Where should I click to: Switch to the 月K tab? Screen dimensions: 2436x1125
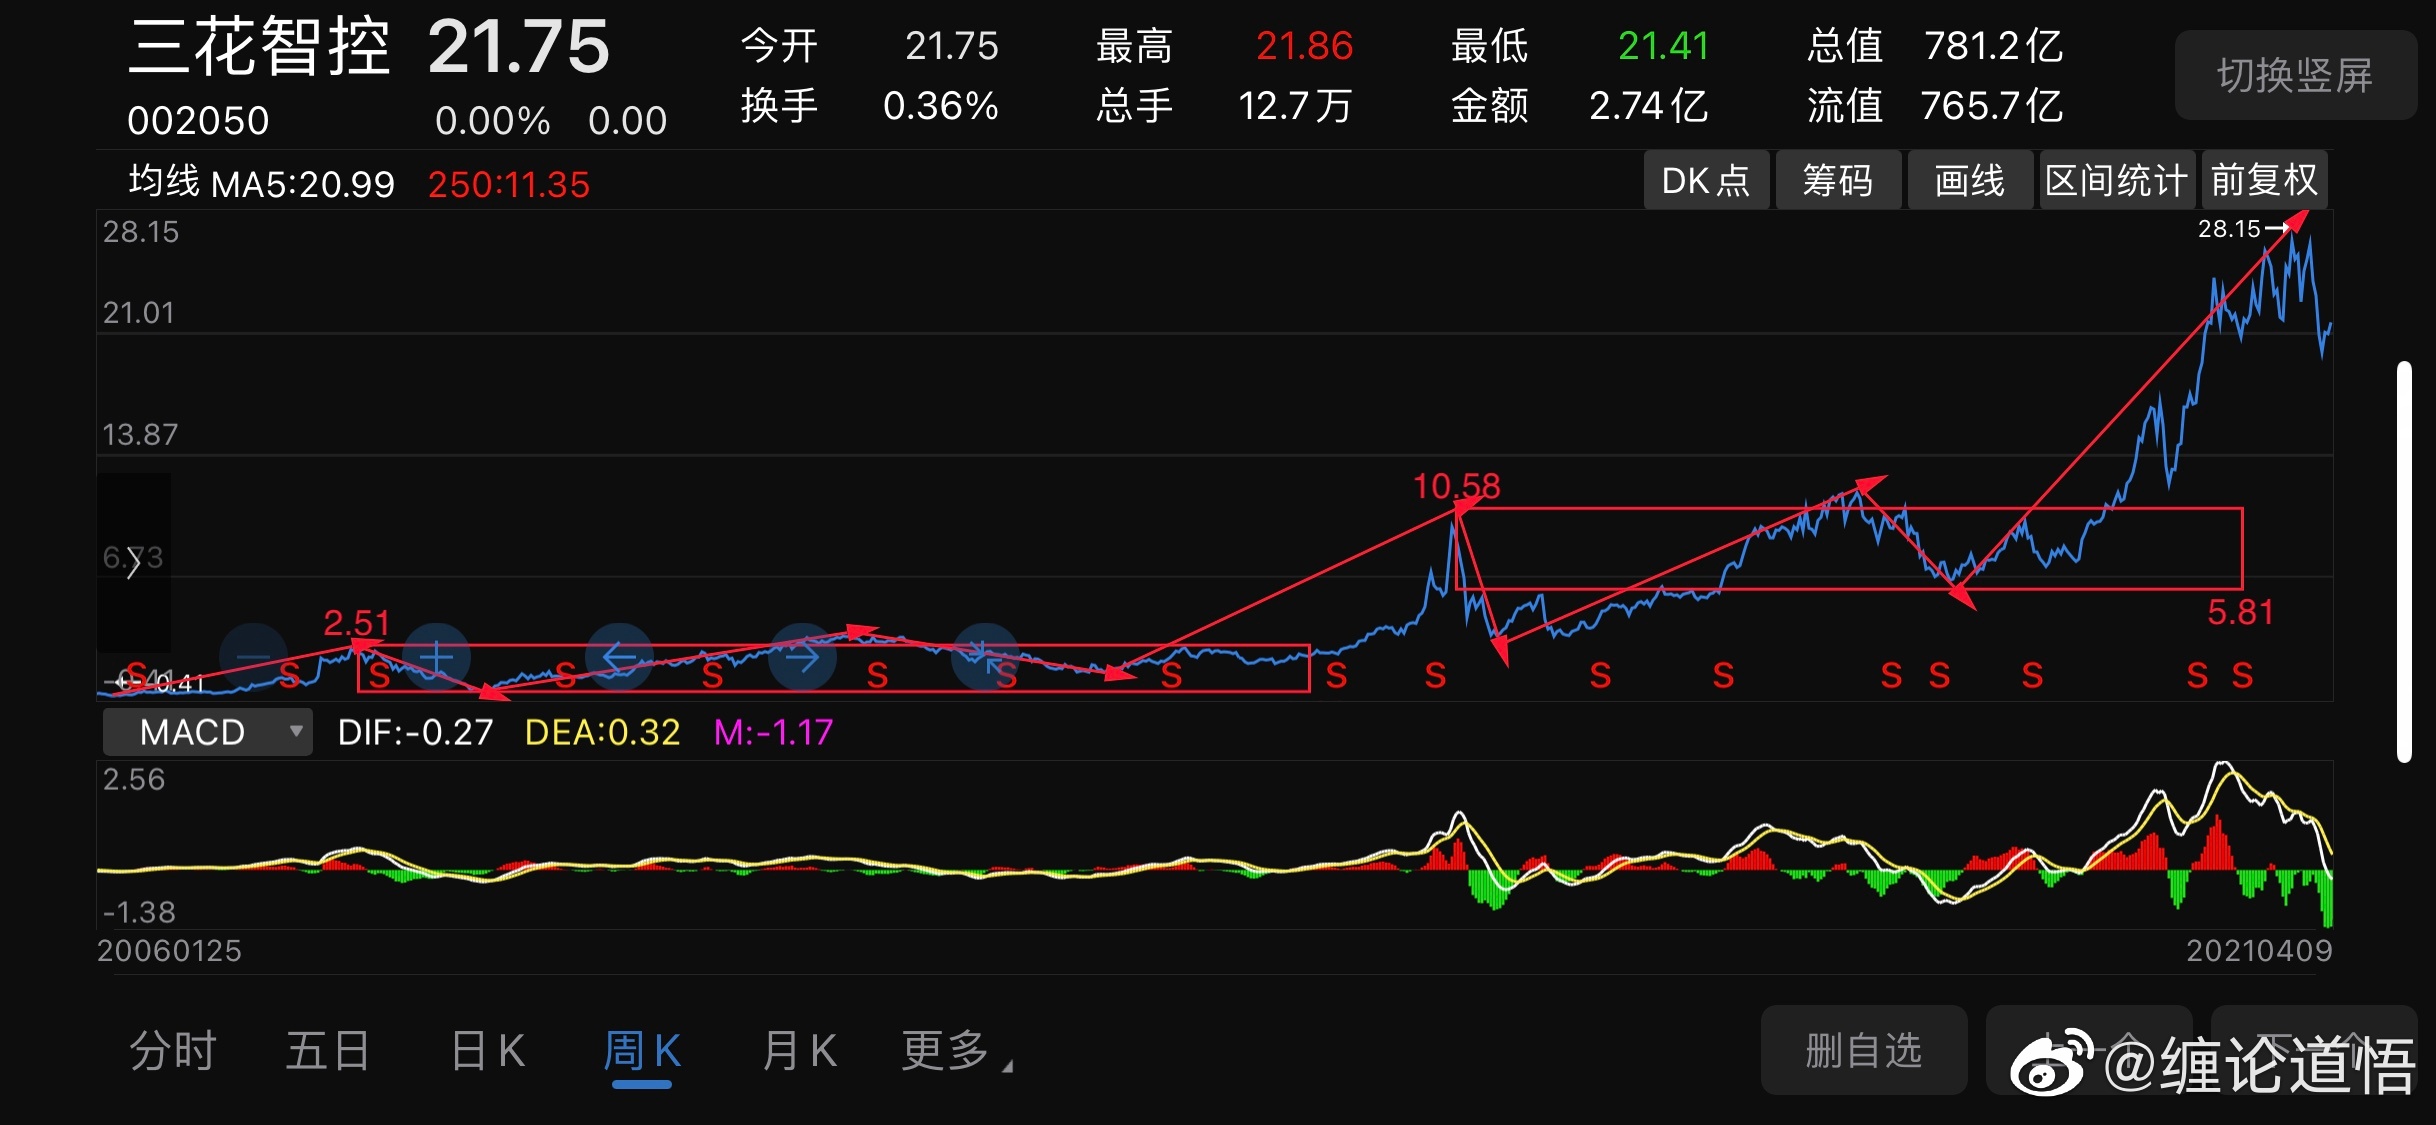pos(799,1051)
